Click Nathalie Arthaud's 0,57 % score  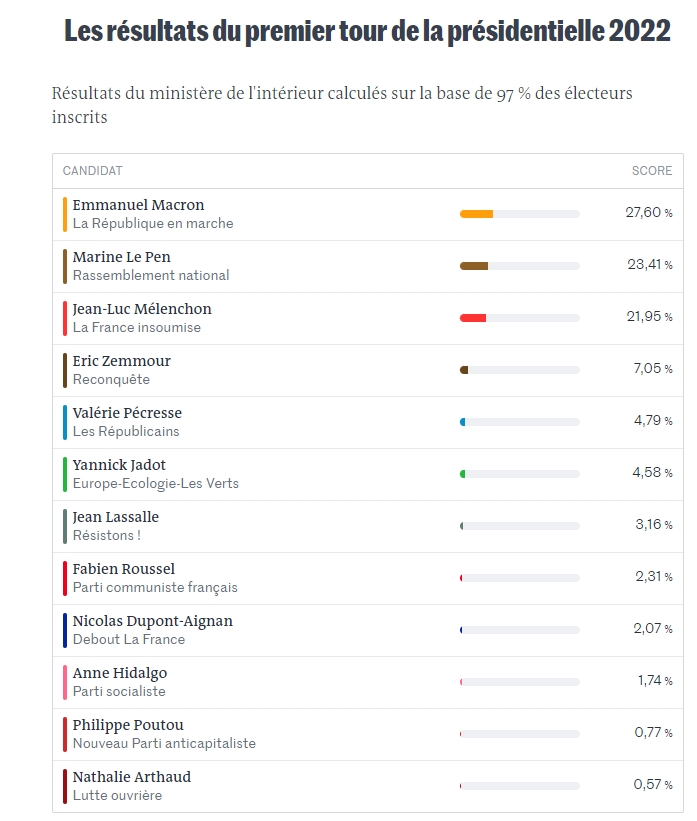point(653,785)
